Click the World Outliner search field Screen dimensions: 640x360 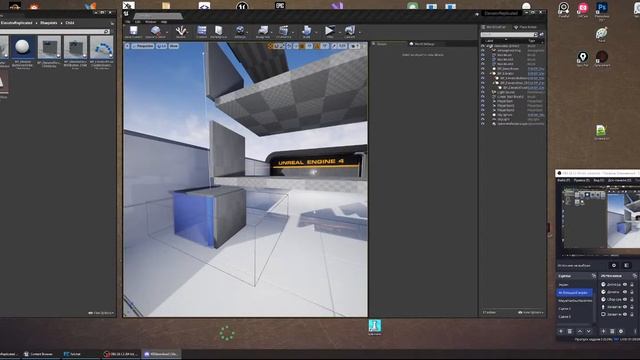508,35
